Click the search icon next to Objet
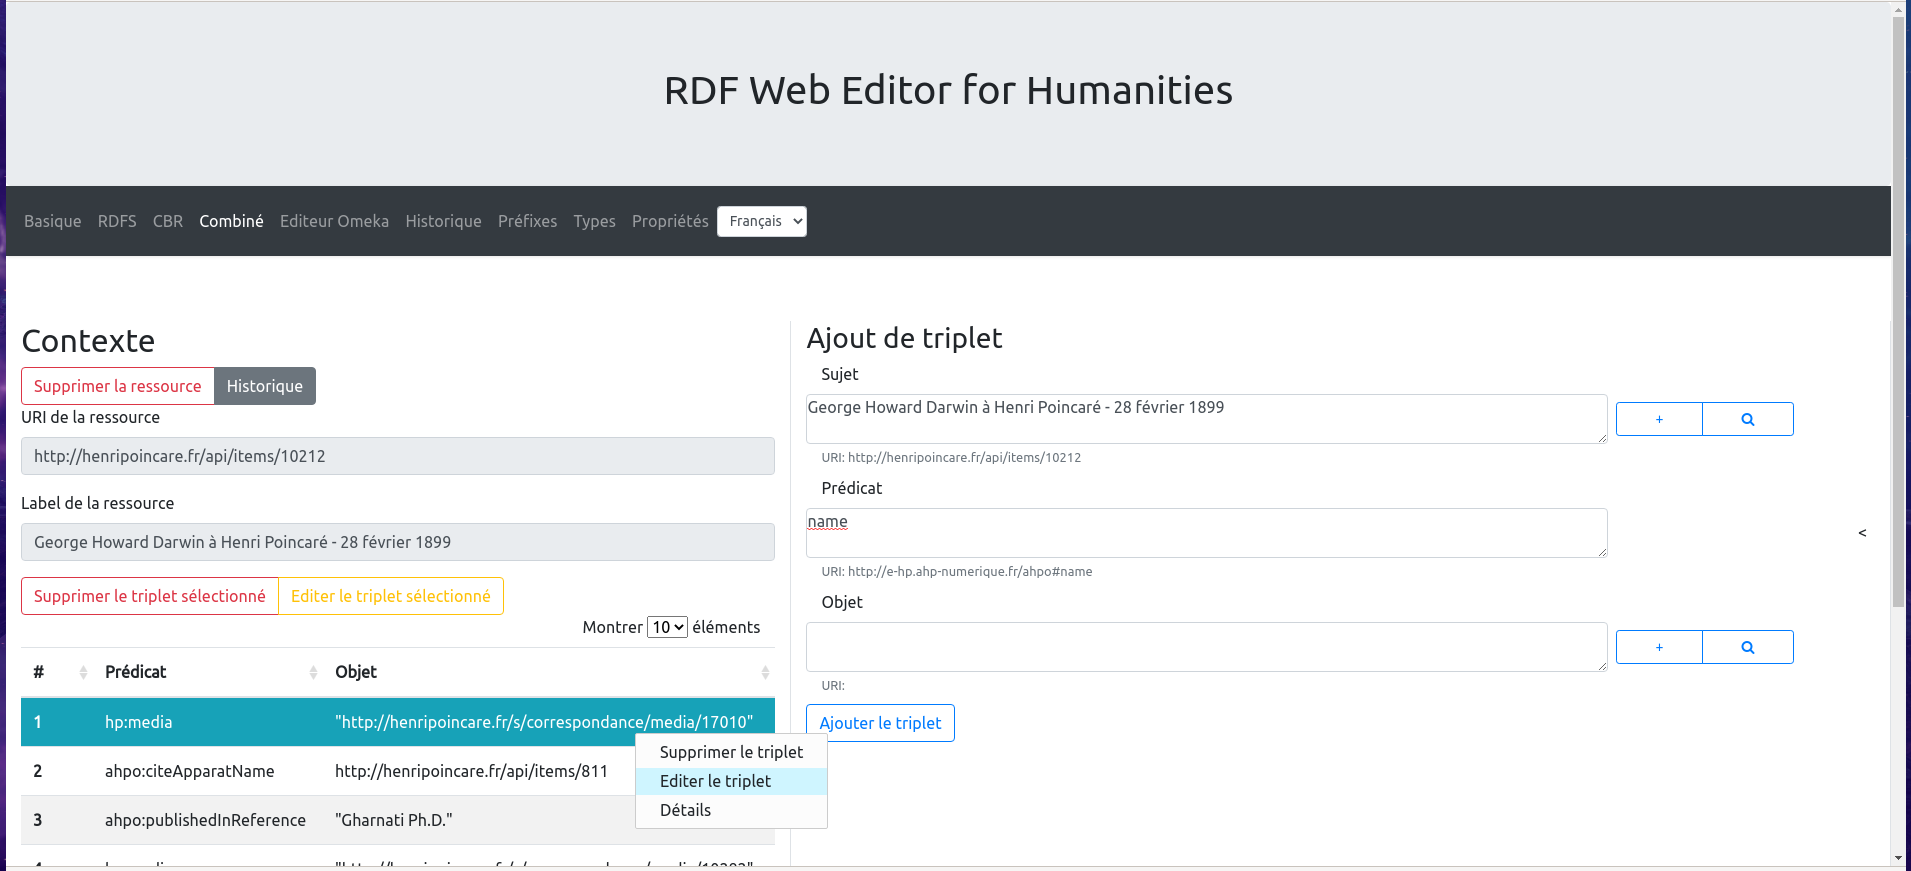 coord(1747,647)
